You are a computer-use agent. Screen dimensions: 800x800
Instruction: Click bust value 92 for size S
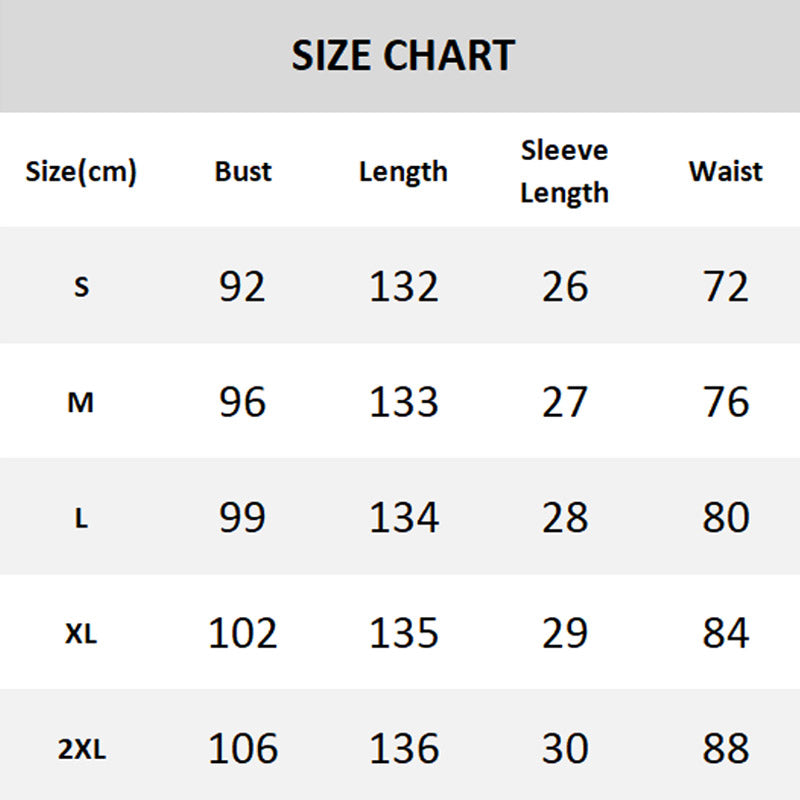pos(242,287)
